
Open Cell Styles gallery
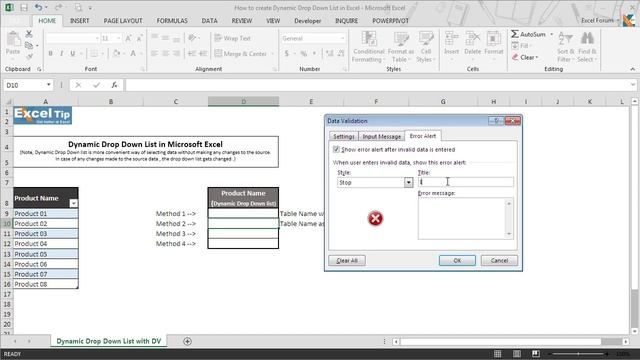pyautogui.click(x=426, y=47)
